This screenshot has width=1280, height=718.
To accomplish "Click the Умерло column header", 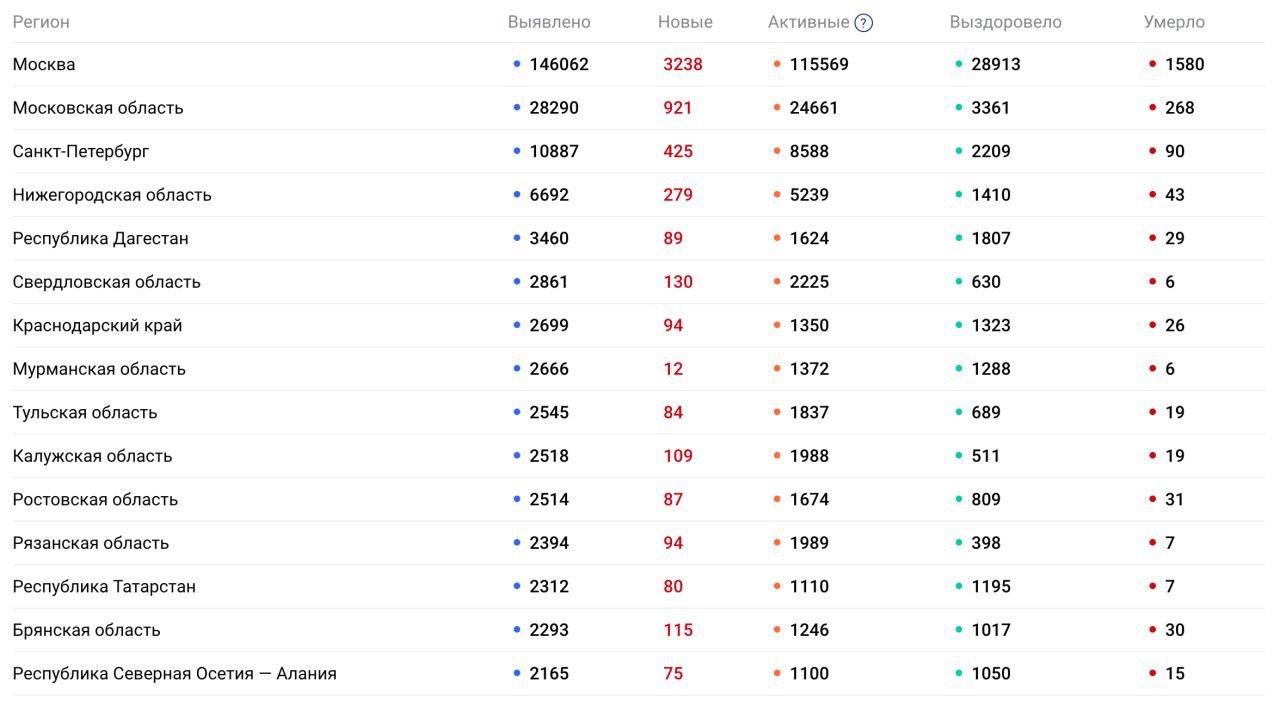I will (x=1174, y=22).
